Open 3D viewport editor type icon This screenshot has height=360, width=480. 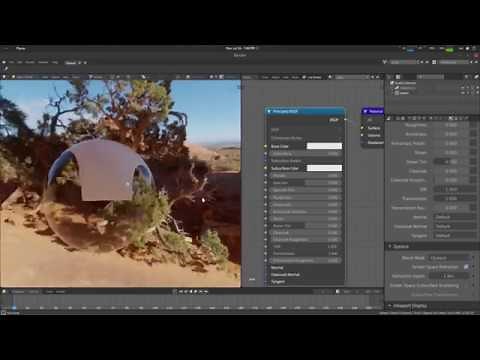click(4, 77)
